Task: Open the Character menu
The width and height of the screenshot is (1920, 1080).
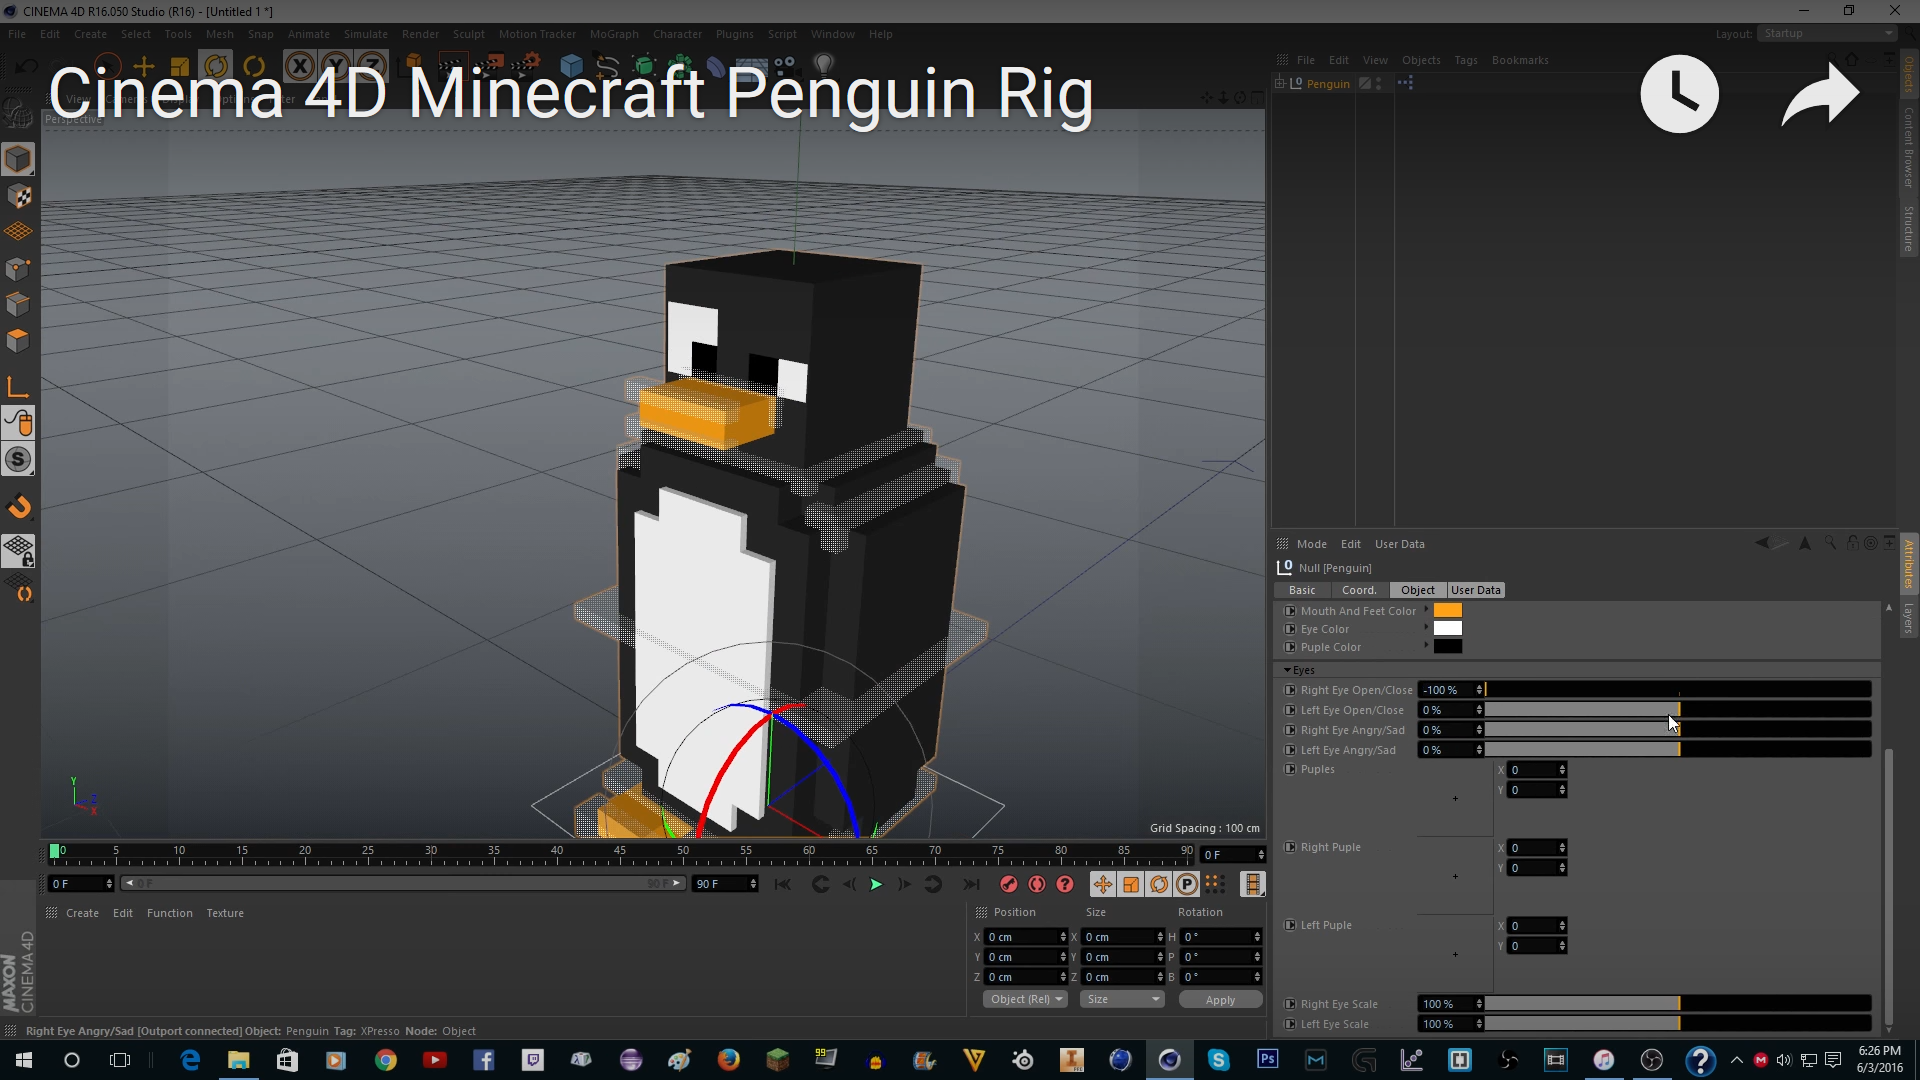Action: coord(677,34)
